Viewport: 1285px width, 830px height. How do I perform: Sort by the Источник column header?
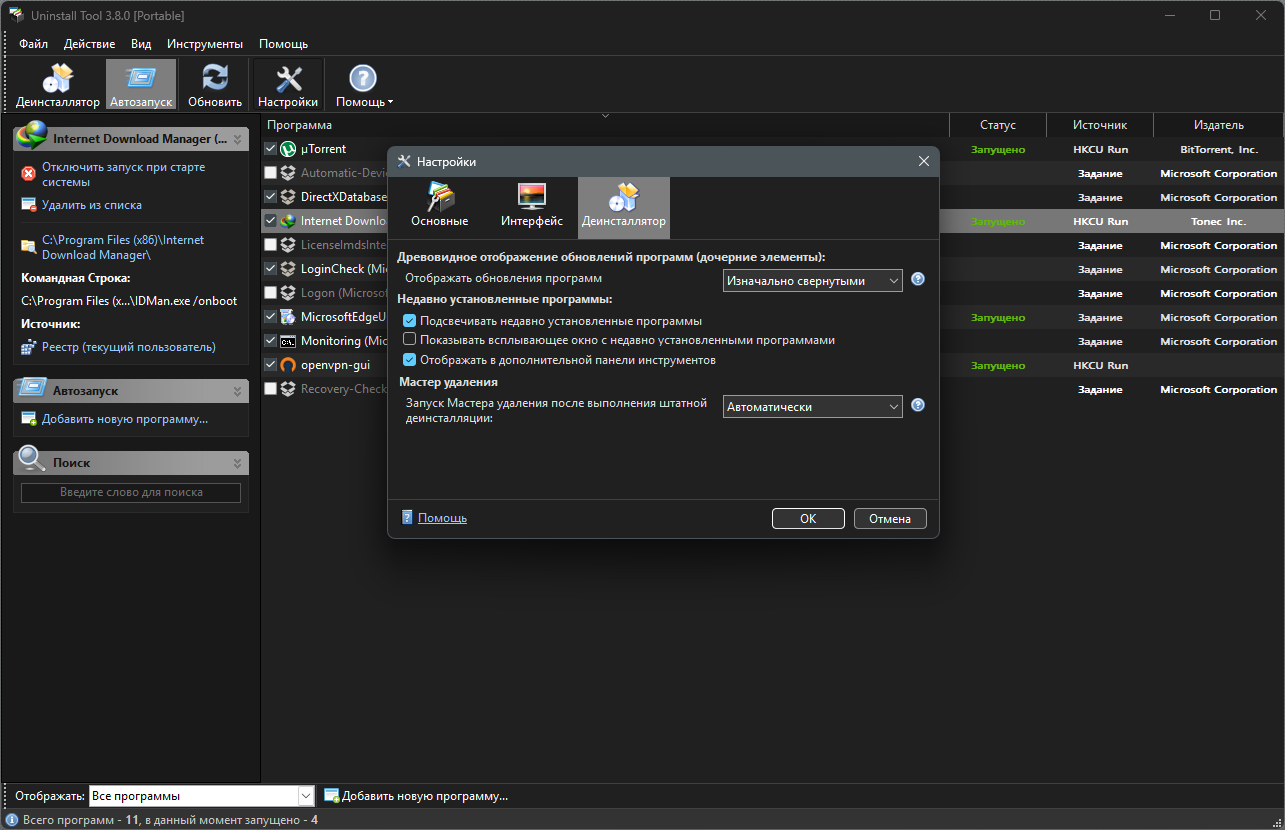pos(1100,125)
